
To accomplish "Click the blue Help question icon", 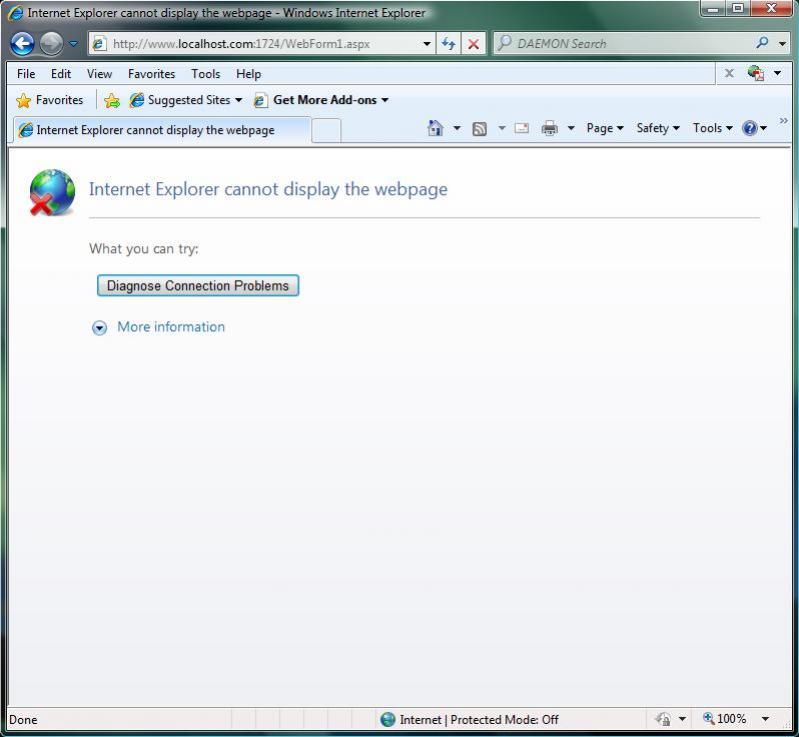I will pos(750,128).
